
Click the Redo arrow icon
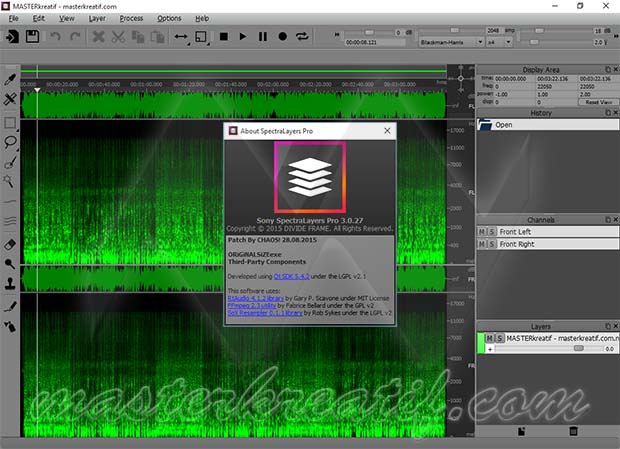pyautogui.click(x=75, y=37)
